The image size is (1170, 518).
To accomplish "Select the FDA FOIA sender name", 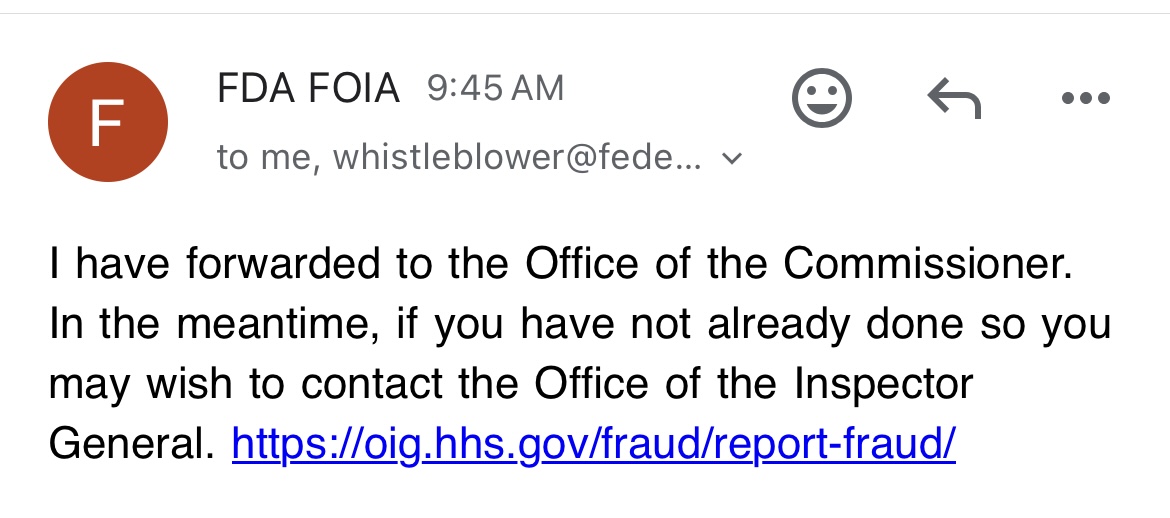I will 308,89.
